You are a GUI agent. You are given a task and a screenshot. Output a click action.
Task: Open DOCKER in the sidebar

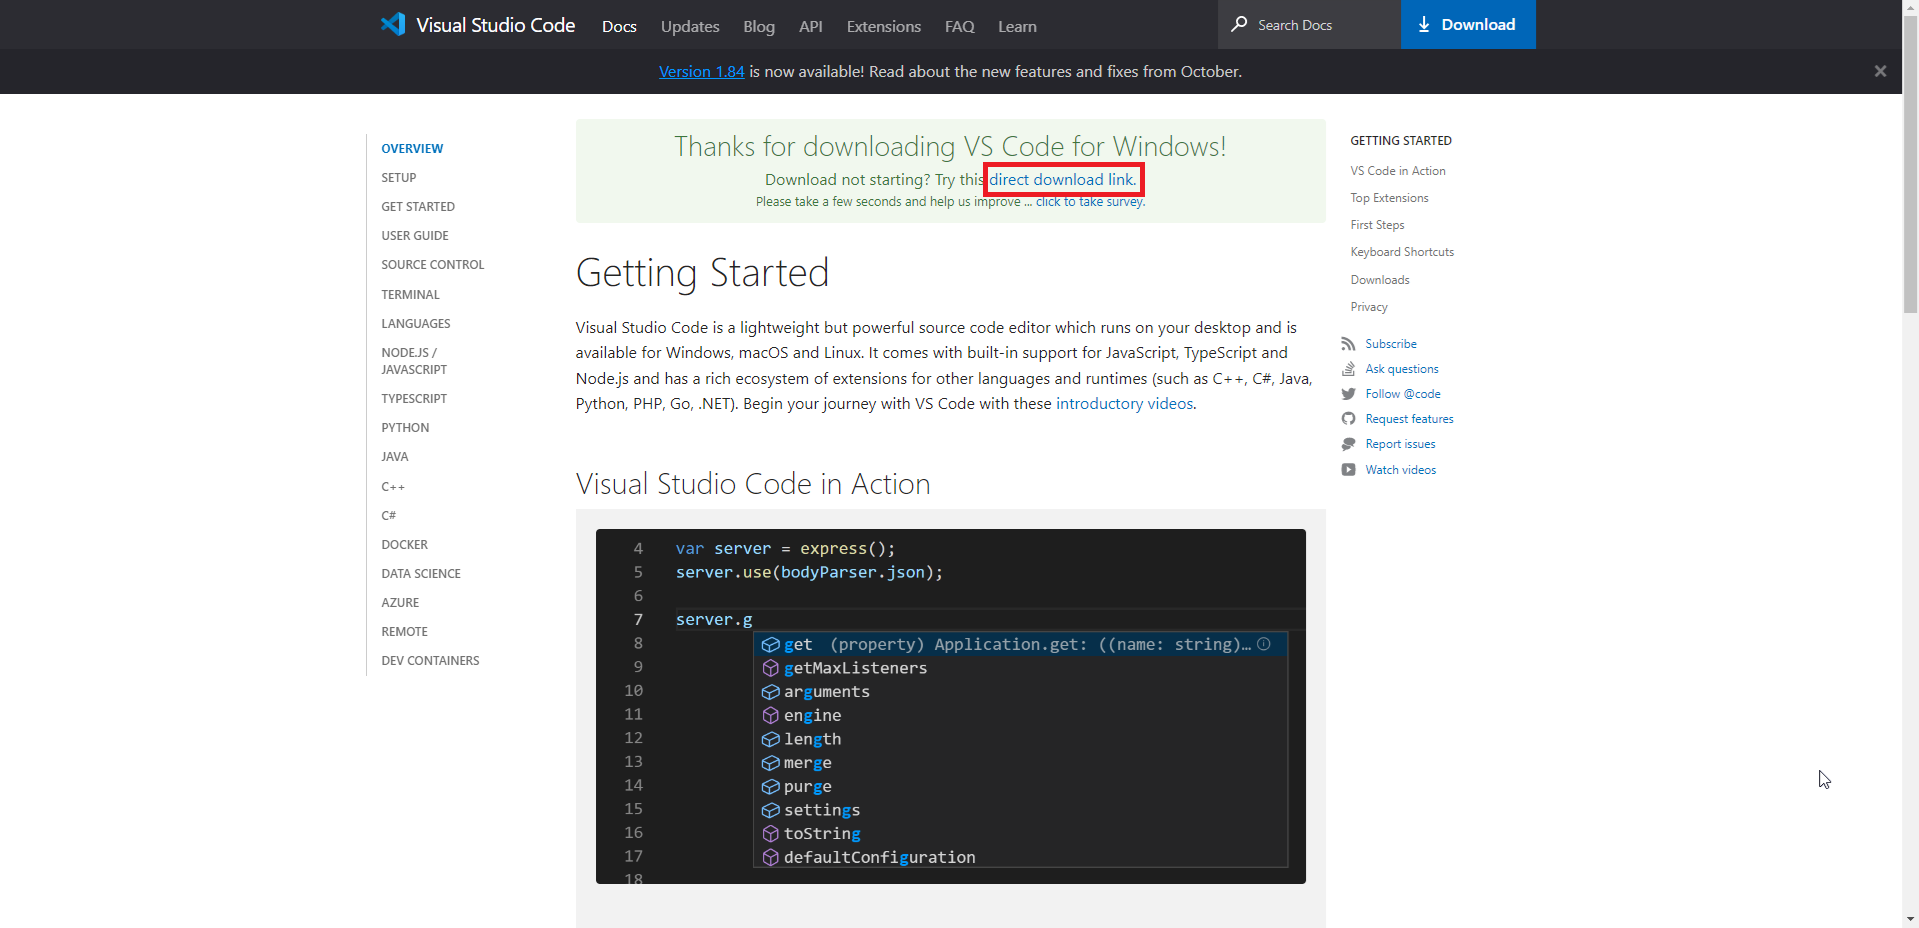tap(404, 545)
